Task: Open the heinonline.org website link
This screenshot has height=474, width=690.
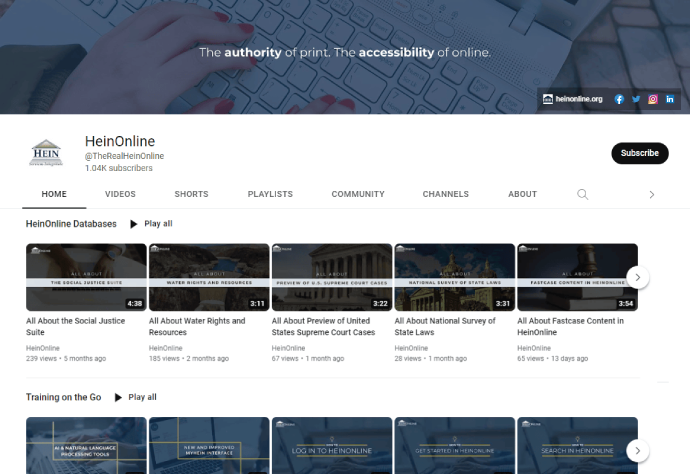Action: click(574, 99)
